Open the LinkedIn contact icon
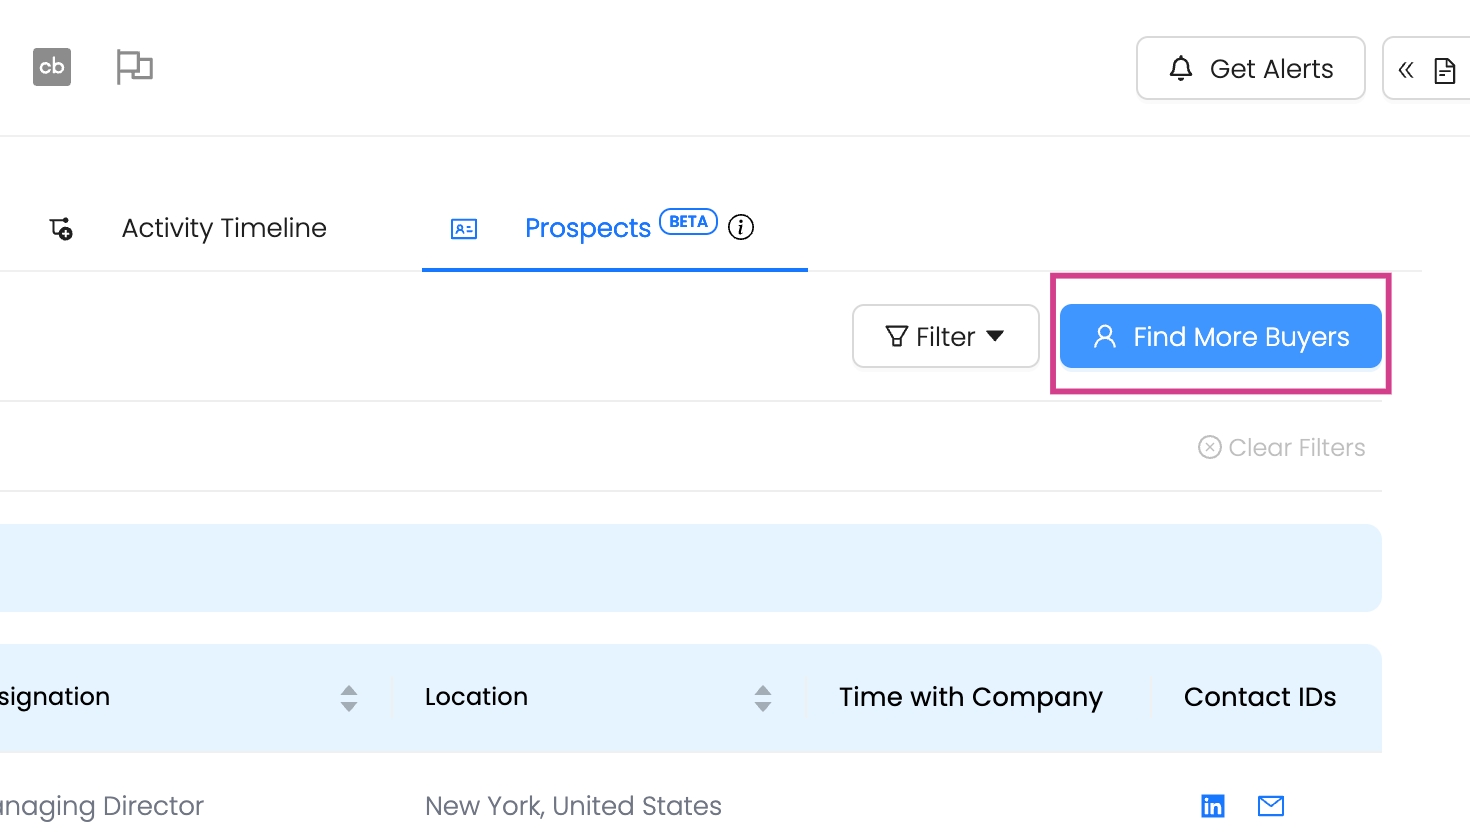The image size is (1470, 832). click(x=1212, y=806)
